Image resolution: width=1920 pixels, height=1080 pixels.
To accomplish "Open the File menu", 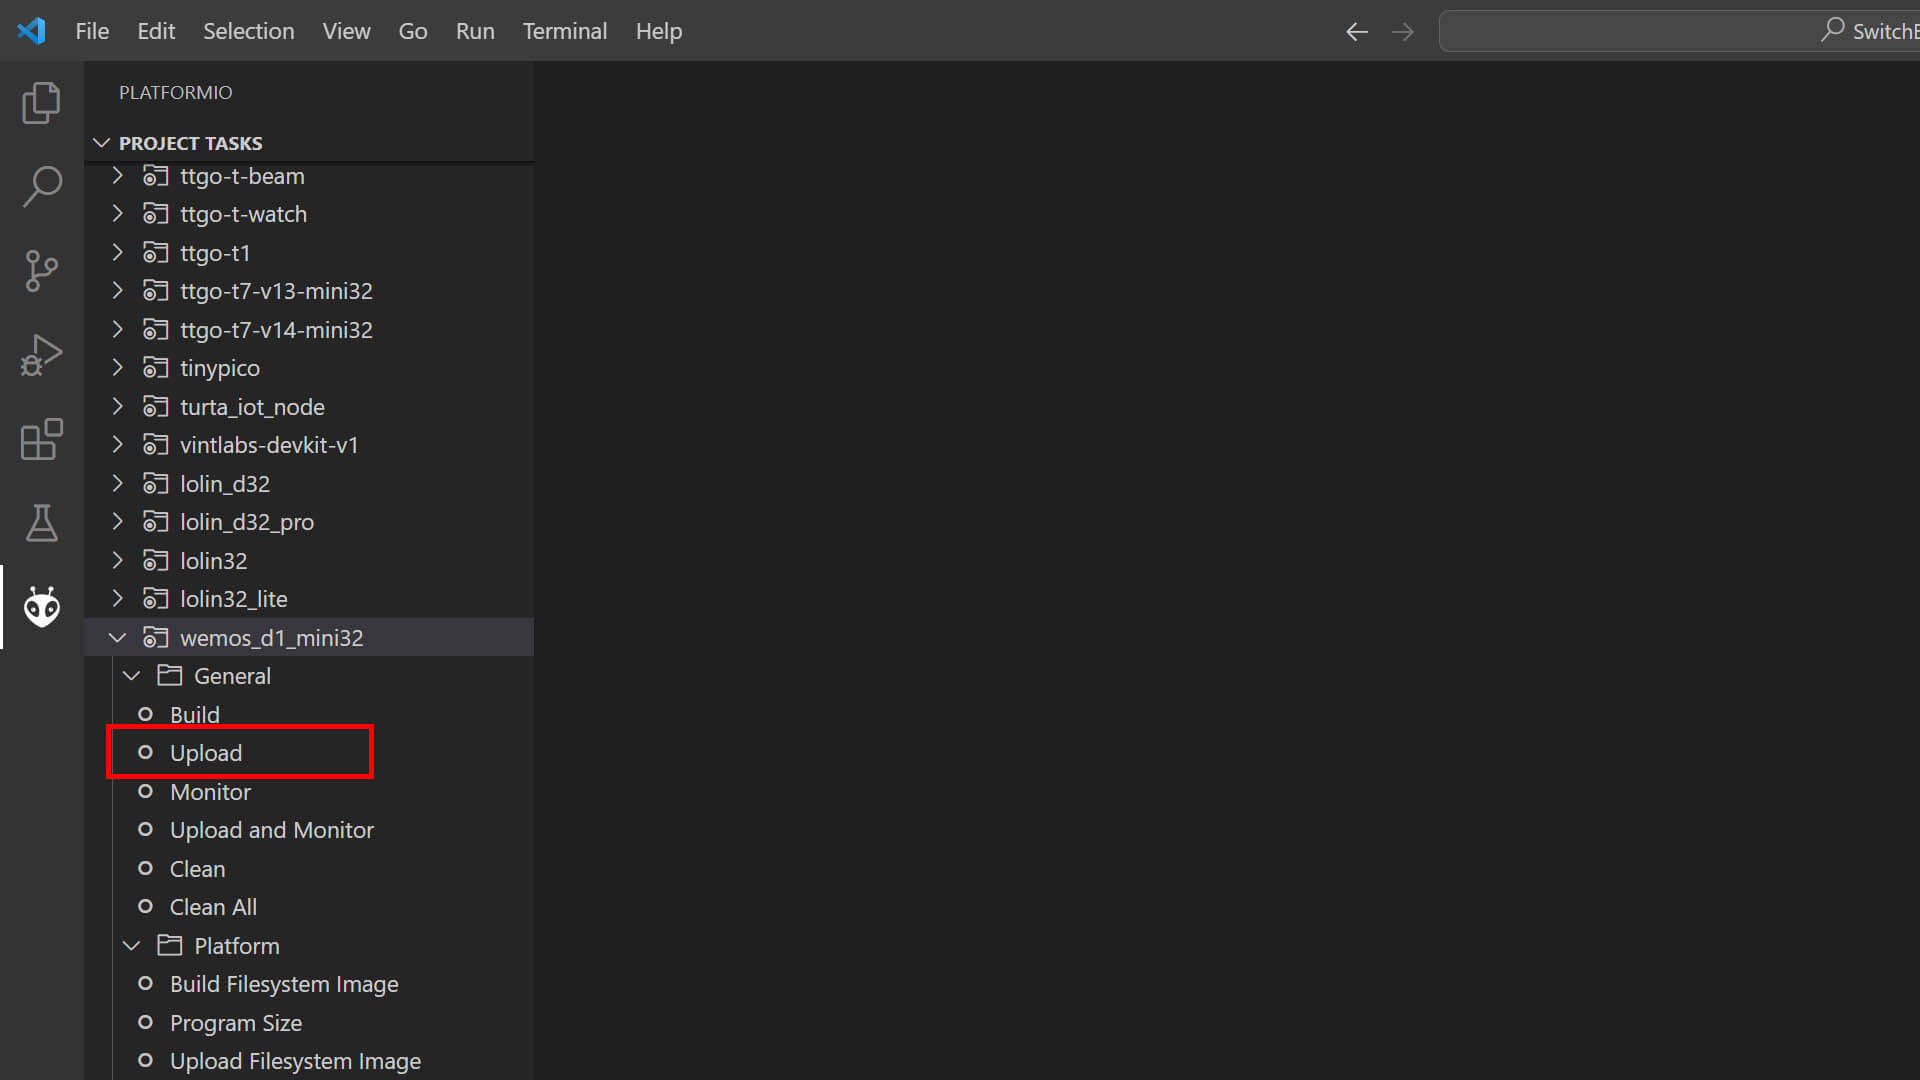I will click(92, 31).
